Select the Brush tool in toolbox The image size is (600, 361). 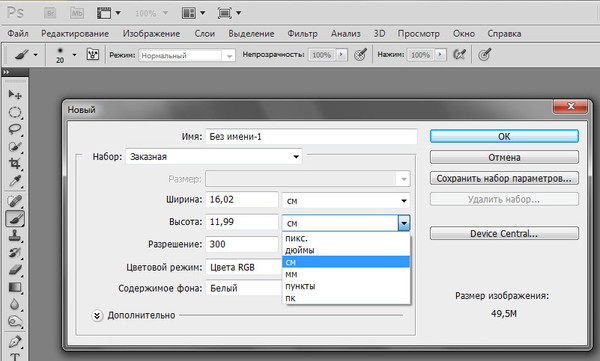pos(15,219)
